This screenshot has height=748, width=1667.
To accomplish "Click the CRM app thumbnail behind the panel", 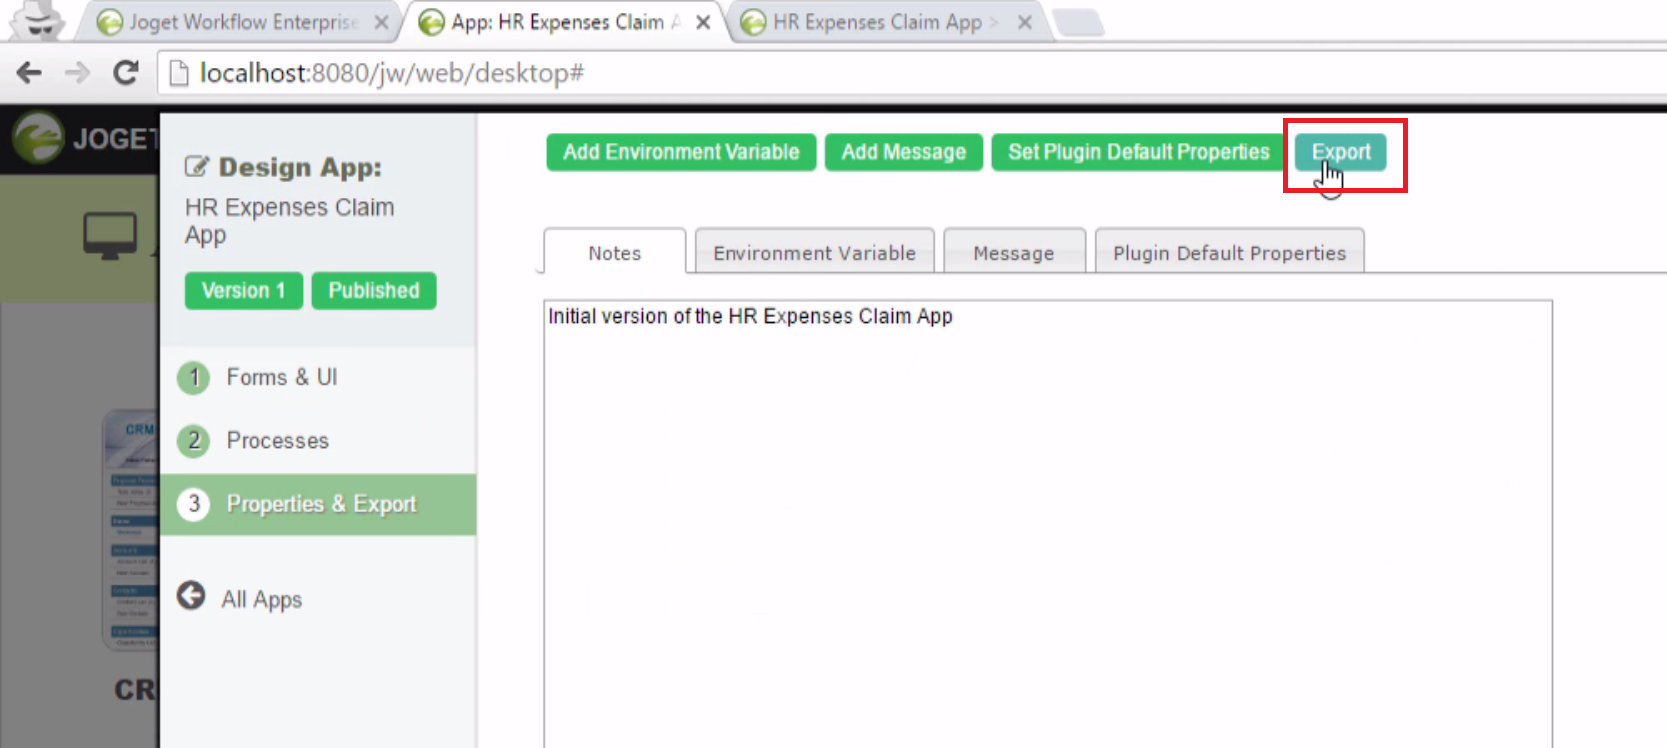I will click(131, 528).
